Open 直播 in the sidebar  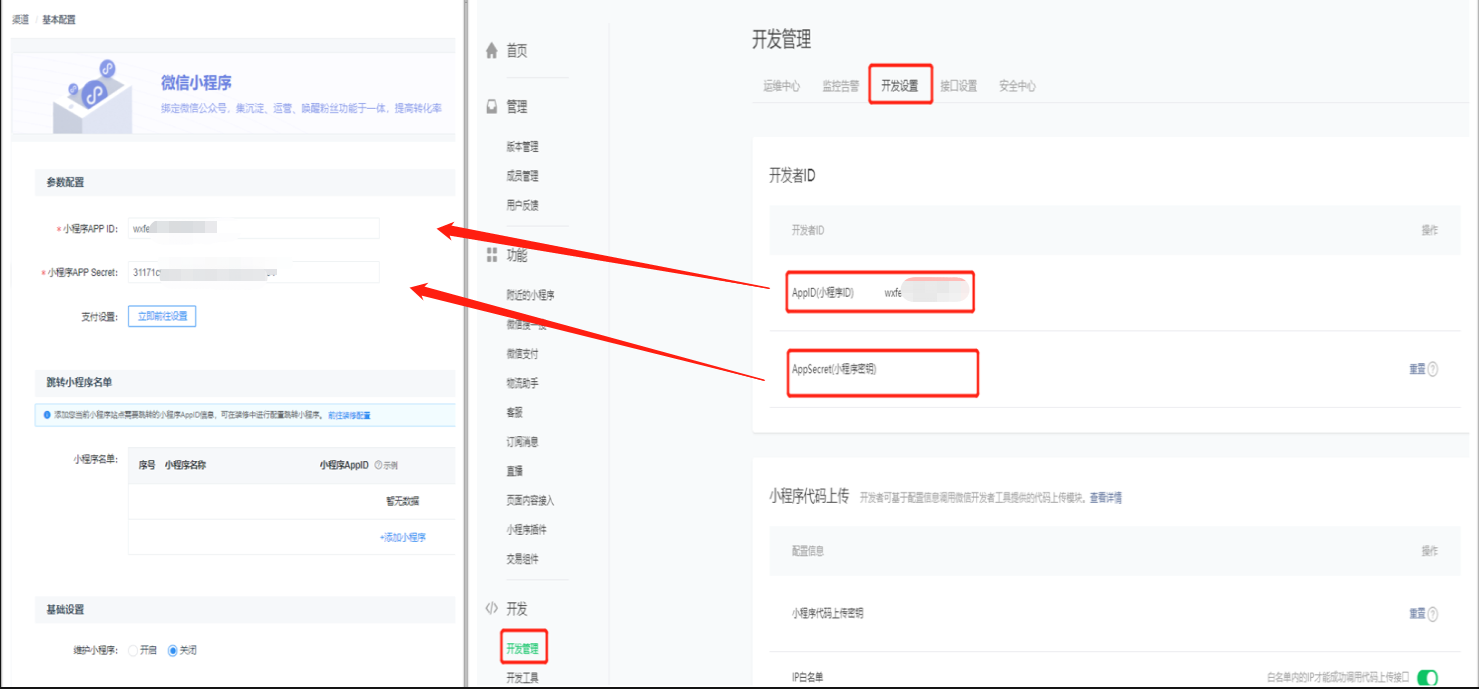pos(514,471)
